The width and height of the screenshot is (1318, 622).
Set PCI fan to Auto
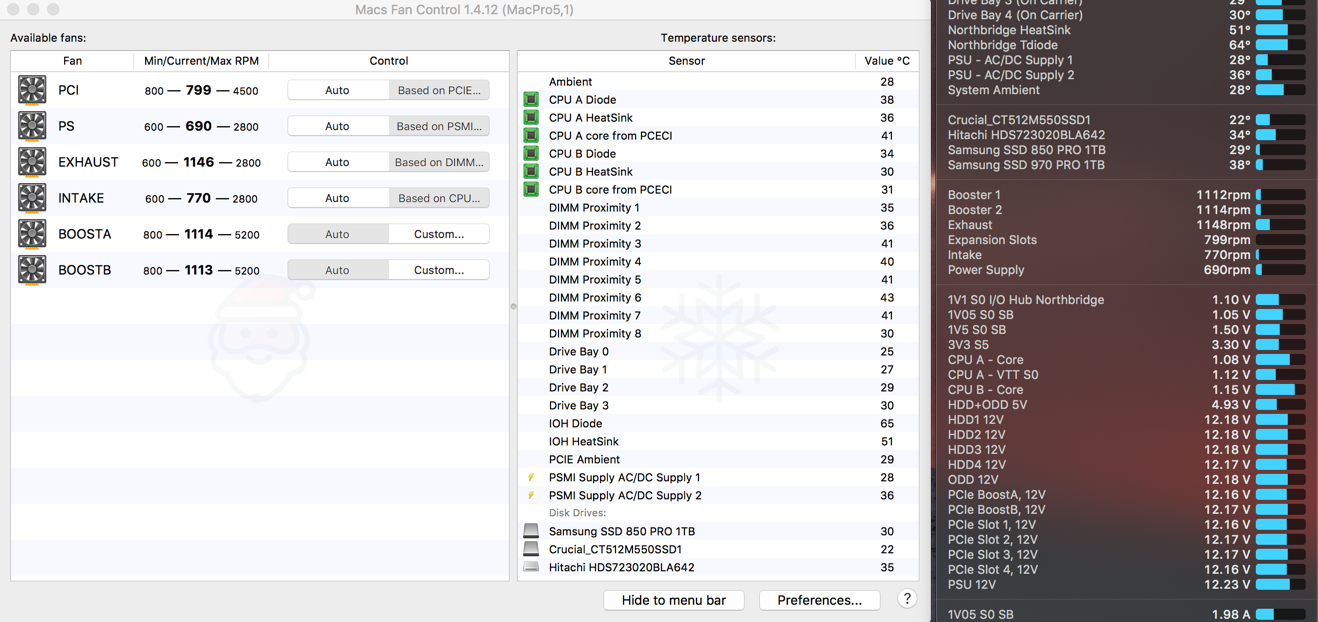(x=338, y=90)
